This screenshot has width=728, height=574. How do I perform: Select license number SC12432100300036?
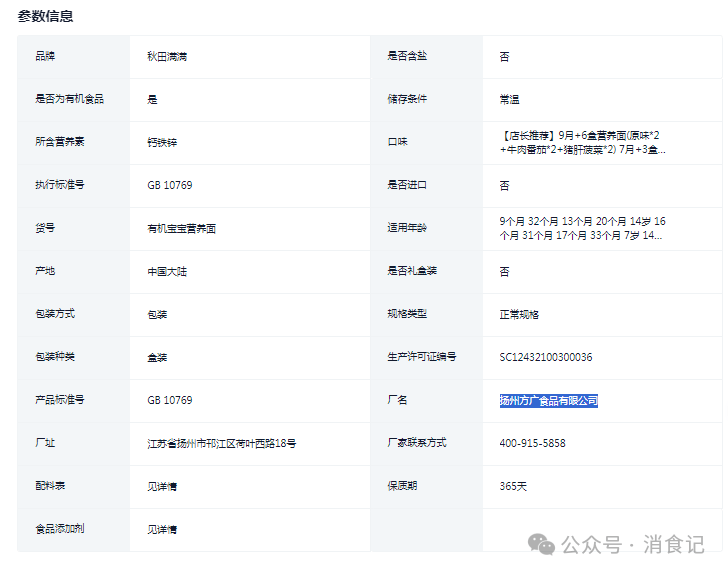click(545, 358)
